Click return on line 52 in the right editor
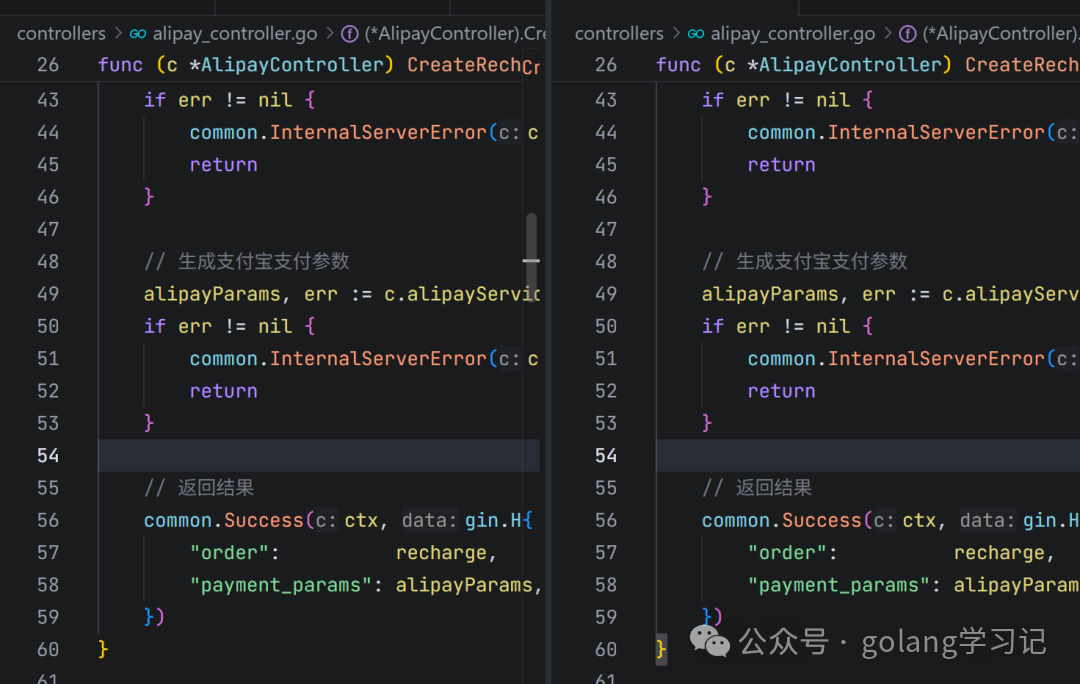Viewport: 1080px width, 684px height. [x=781, y=391]
